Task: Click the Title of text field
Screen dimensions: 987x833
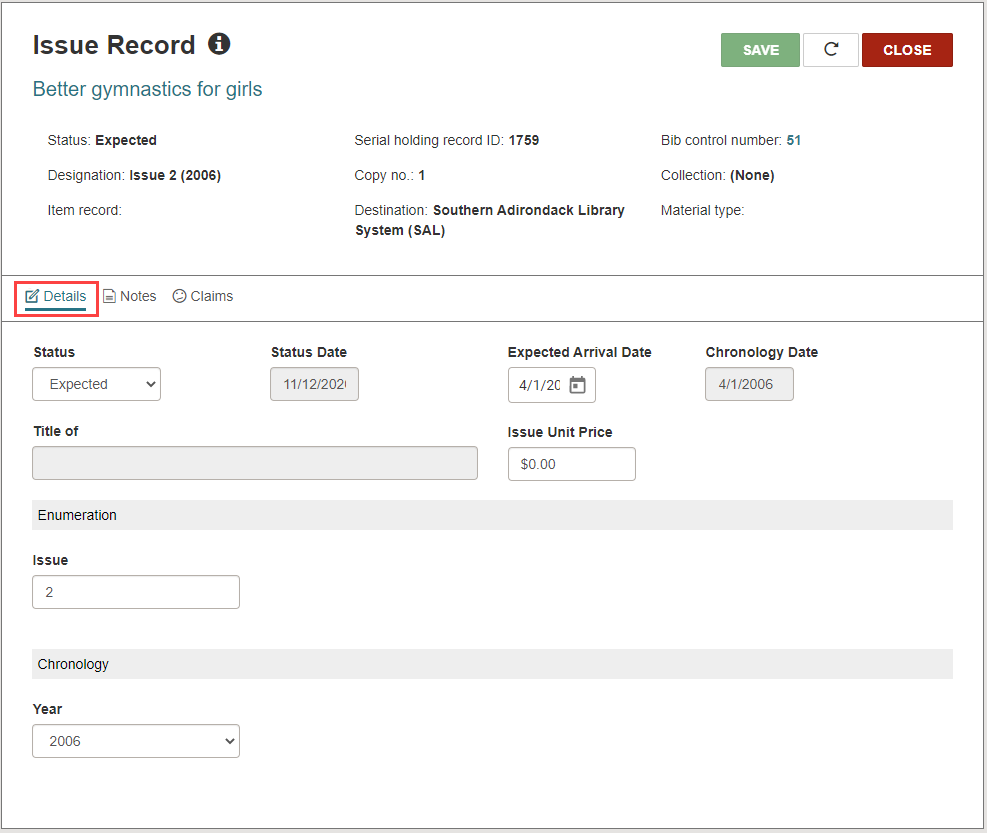Action: [255, 463]
